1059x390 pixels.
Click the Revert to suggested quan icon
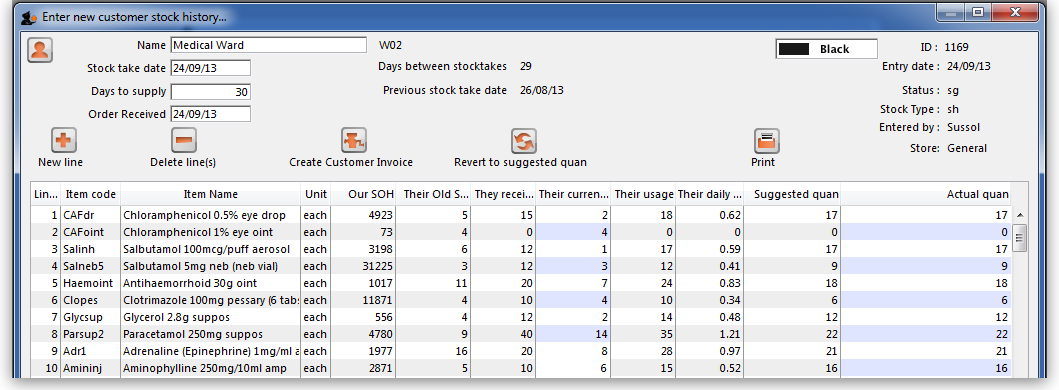click(523, 141)
